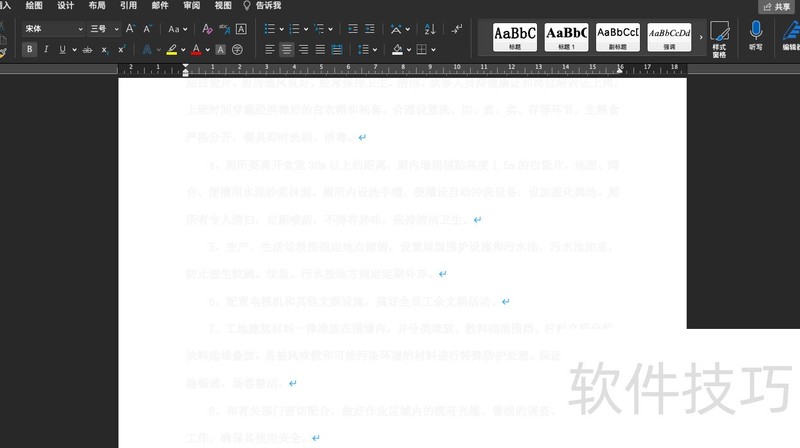Toggle Italic formatting
Viewport: 800px width, 448px height.
[46, 49]
